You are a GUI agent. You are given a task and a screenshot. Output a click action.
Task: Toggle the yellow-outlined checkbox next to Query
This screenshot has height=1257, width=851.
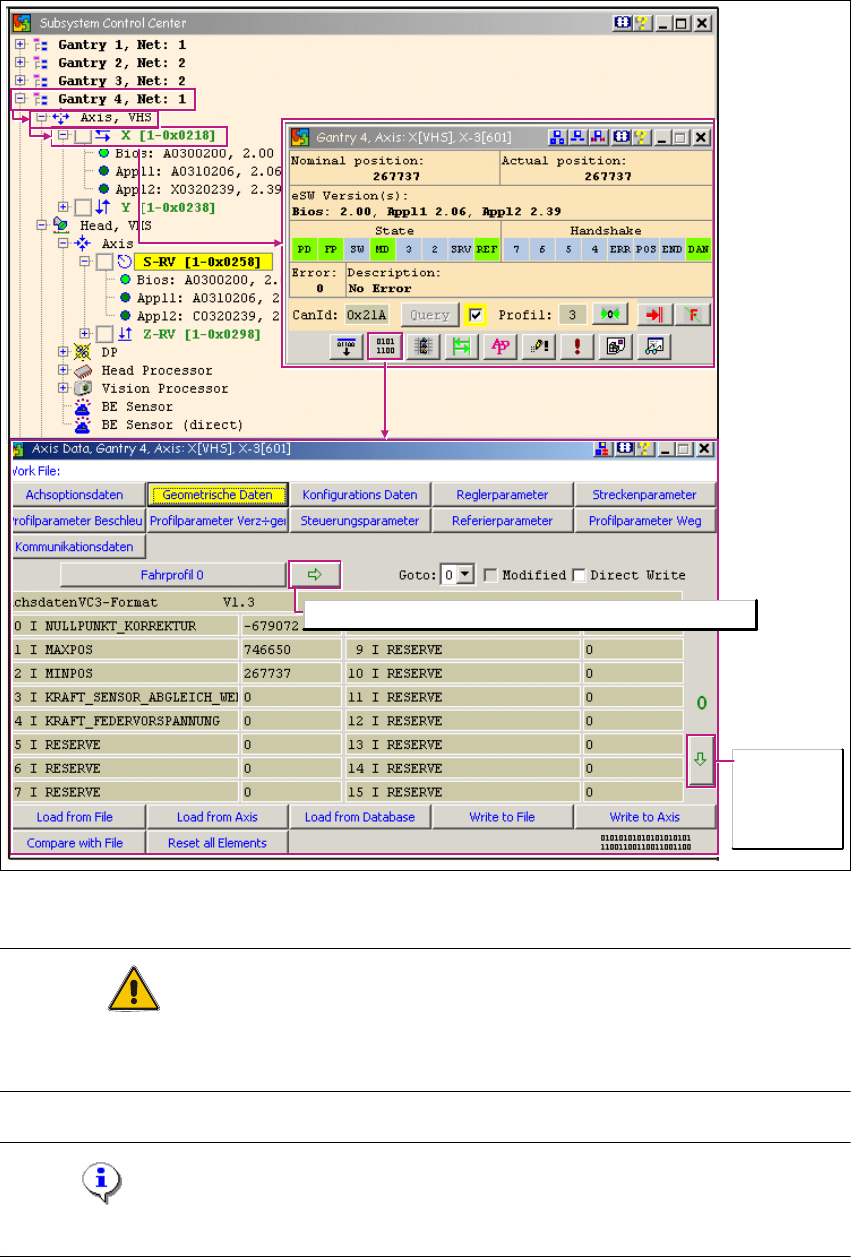(x=477, y=314)
